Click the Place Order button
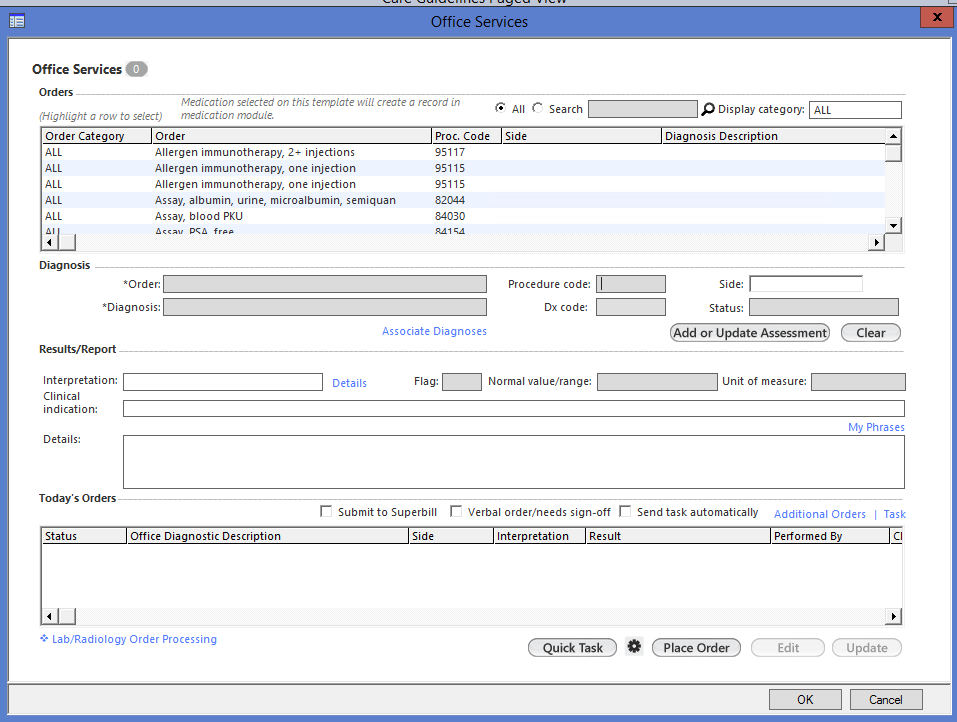 (x=696, y=648)
